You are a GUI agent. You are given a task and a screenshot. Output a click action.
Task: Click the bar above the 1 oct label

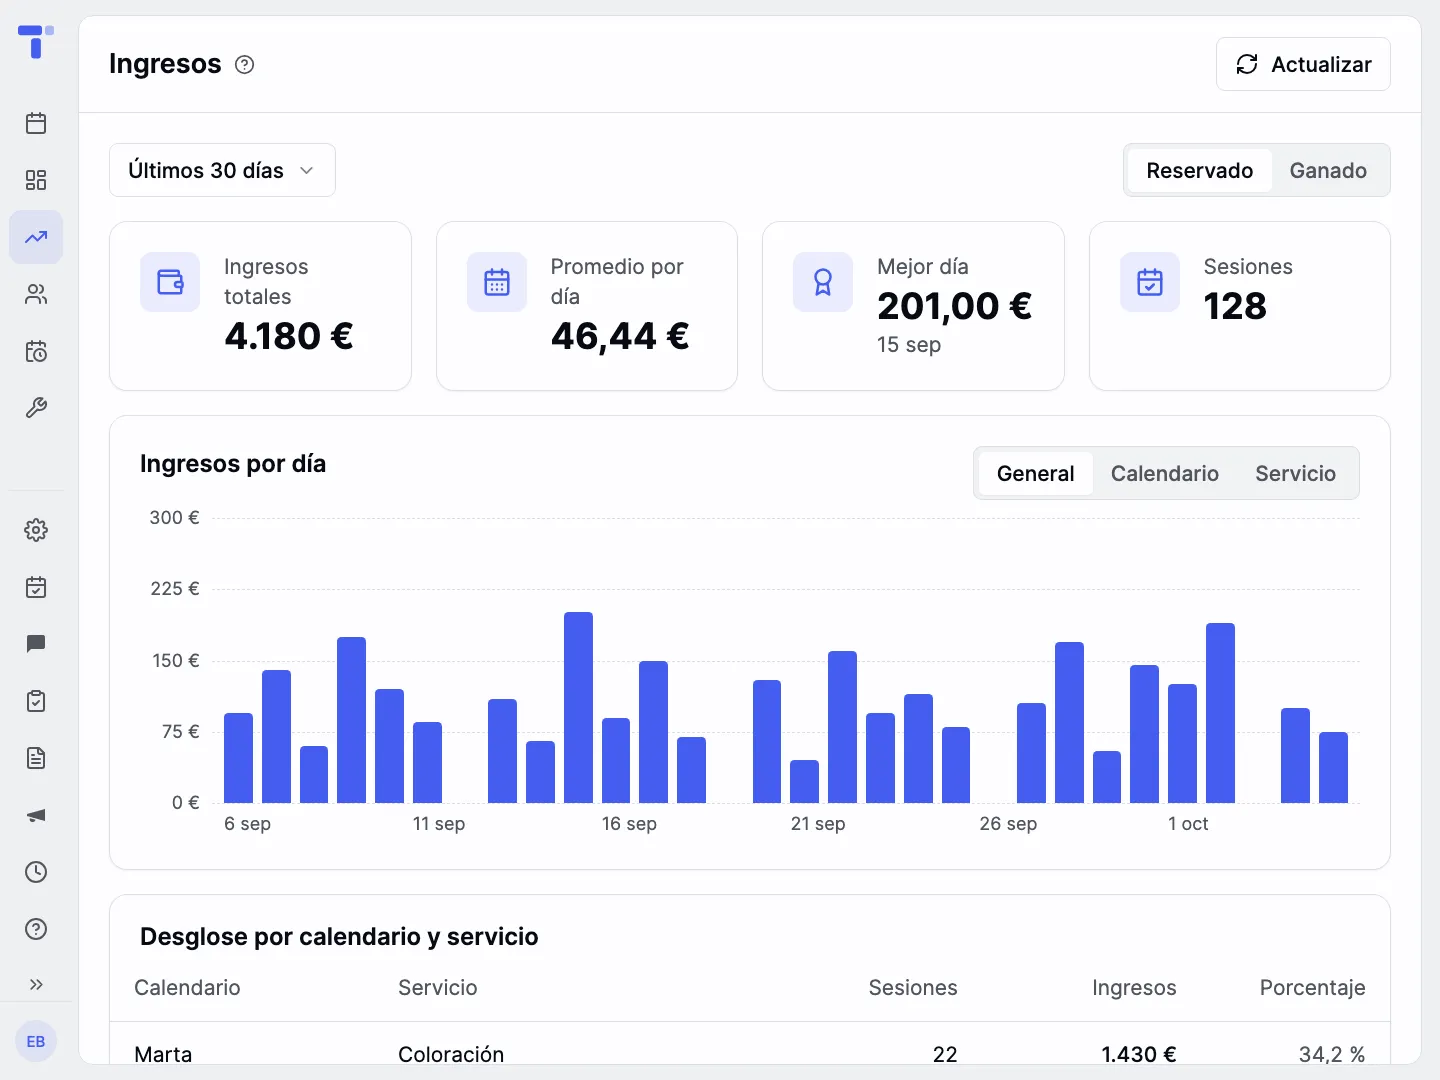click(1182, 743)
